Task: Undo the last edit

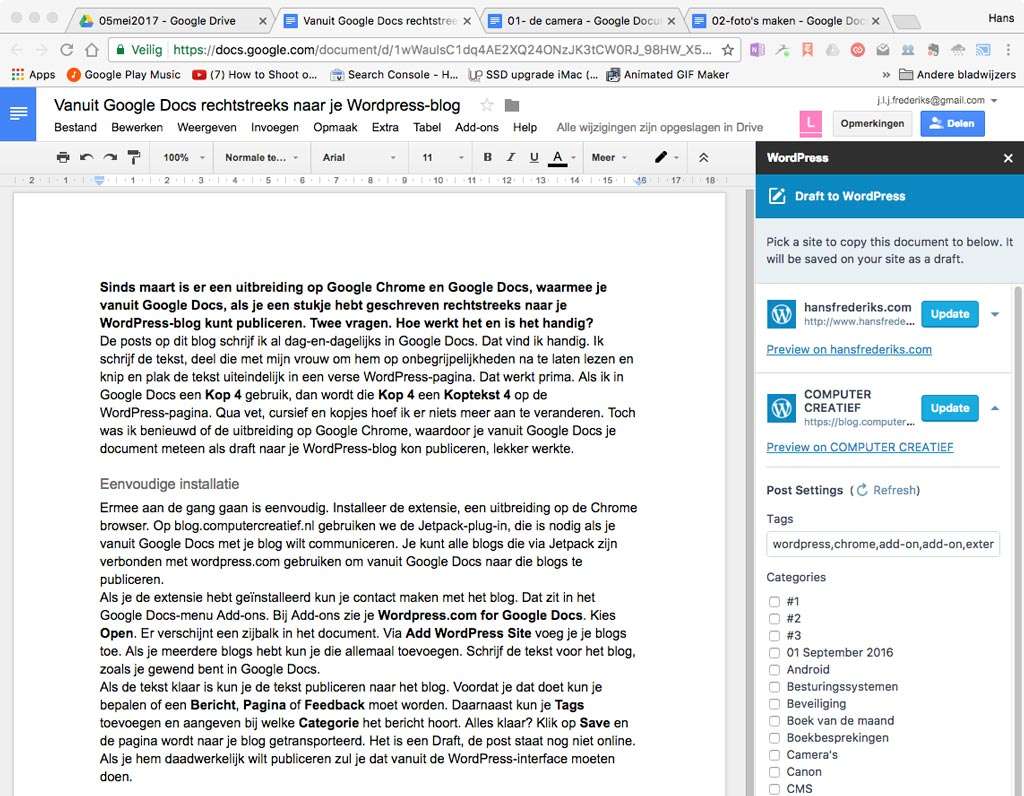Action: point(86,157)
